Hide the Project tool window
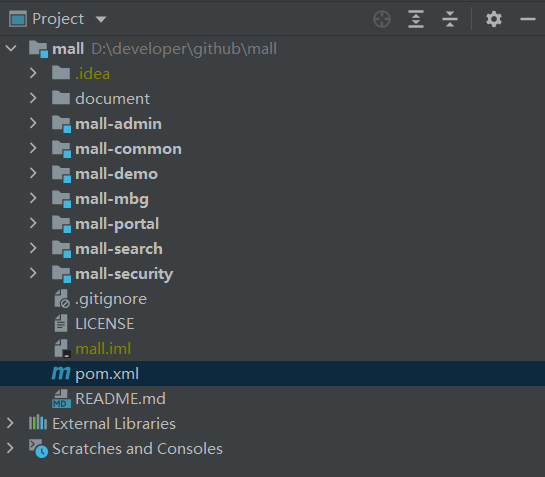The width and height of the screenshot is (545, 477). pos(528,19)
